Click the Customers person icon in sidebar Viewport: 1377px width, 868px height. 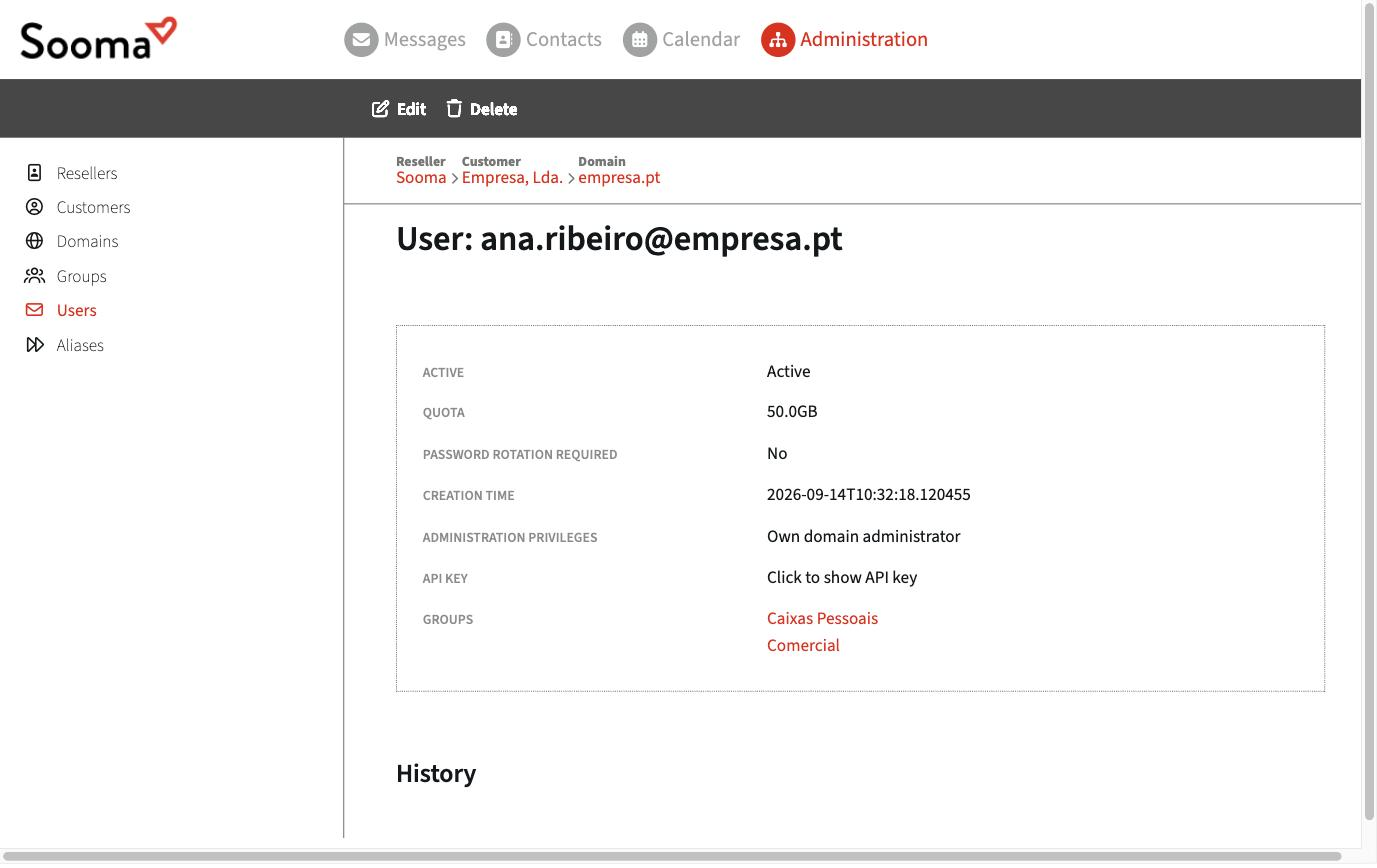[34, 207]
